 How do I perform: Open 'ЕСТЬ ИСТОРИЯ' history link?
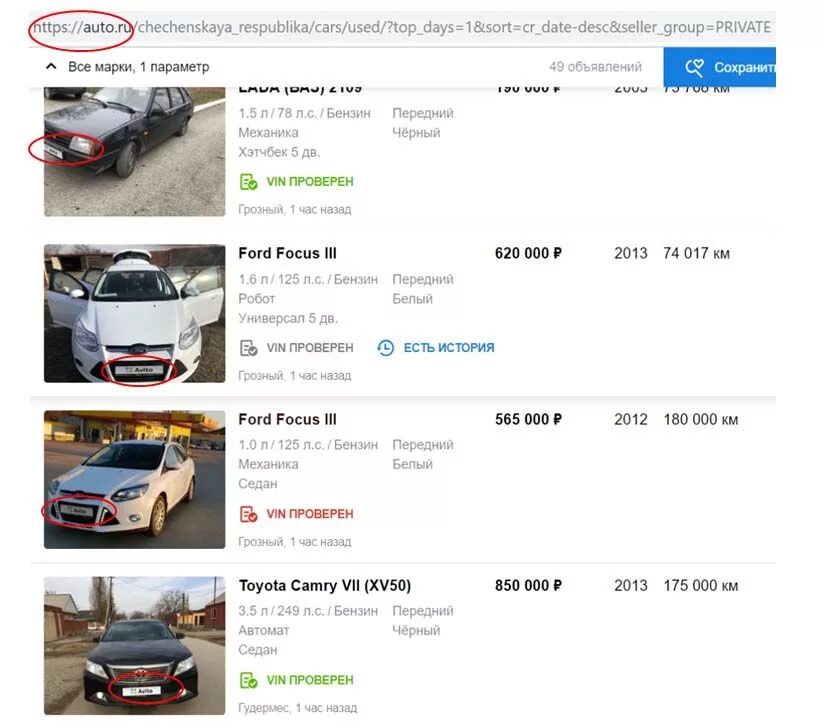(449, 348)
